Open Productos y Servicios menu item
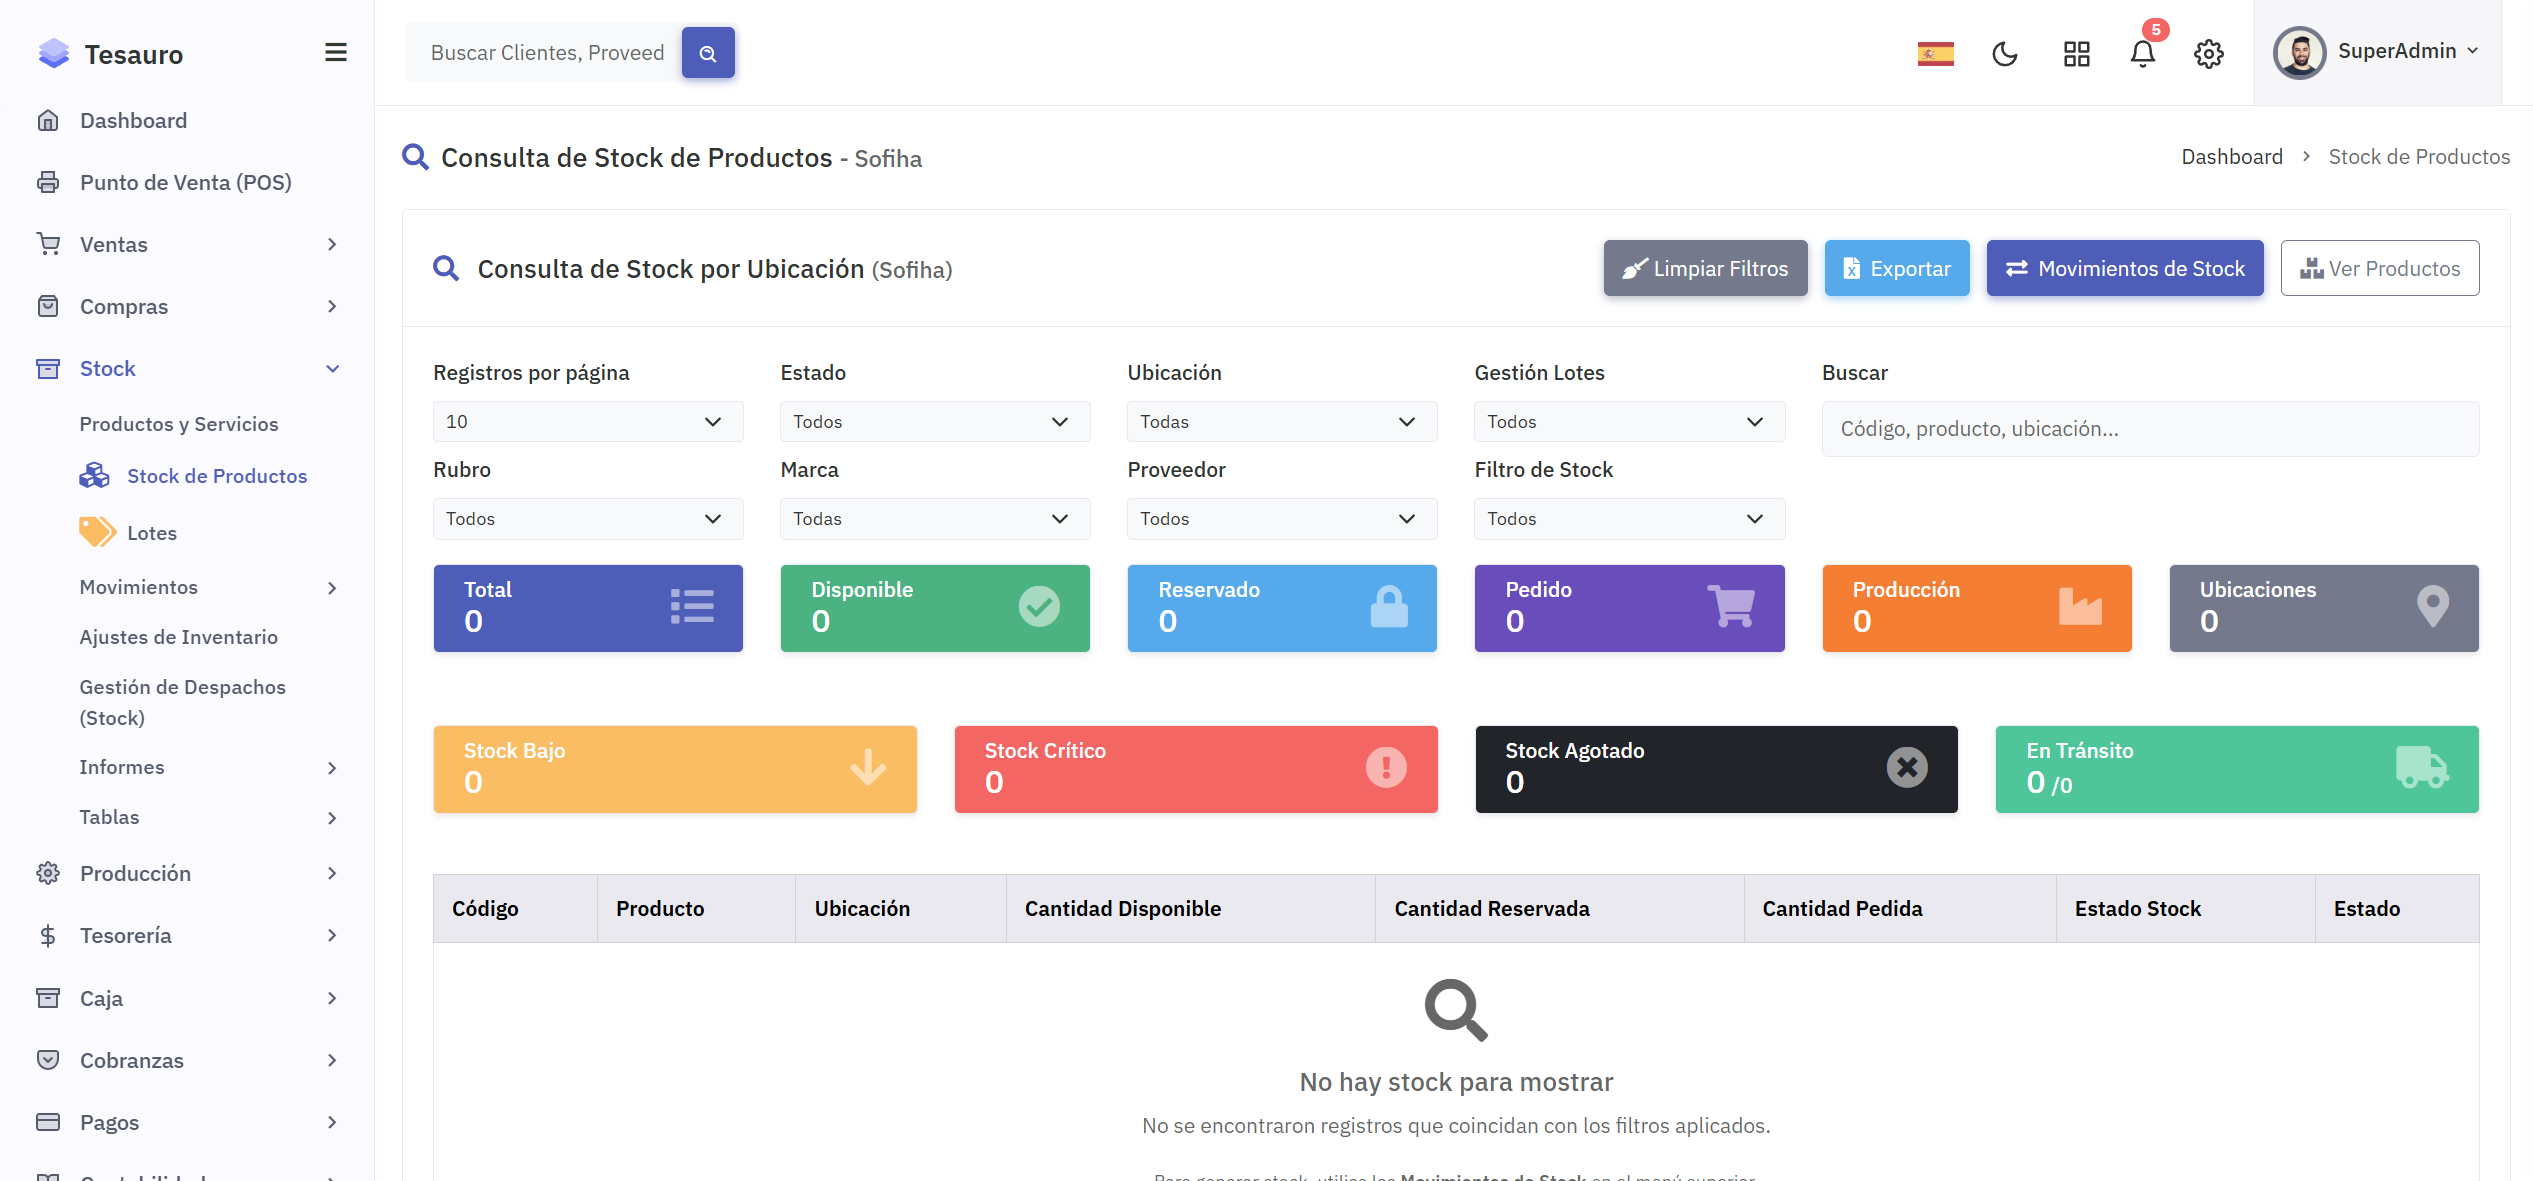Image resolution: width=2533 pixels, height=1181 pixels. click(179, 424)
